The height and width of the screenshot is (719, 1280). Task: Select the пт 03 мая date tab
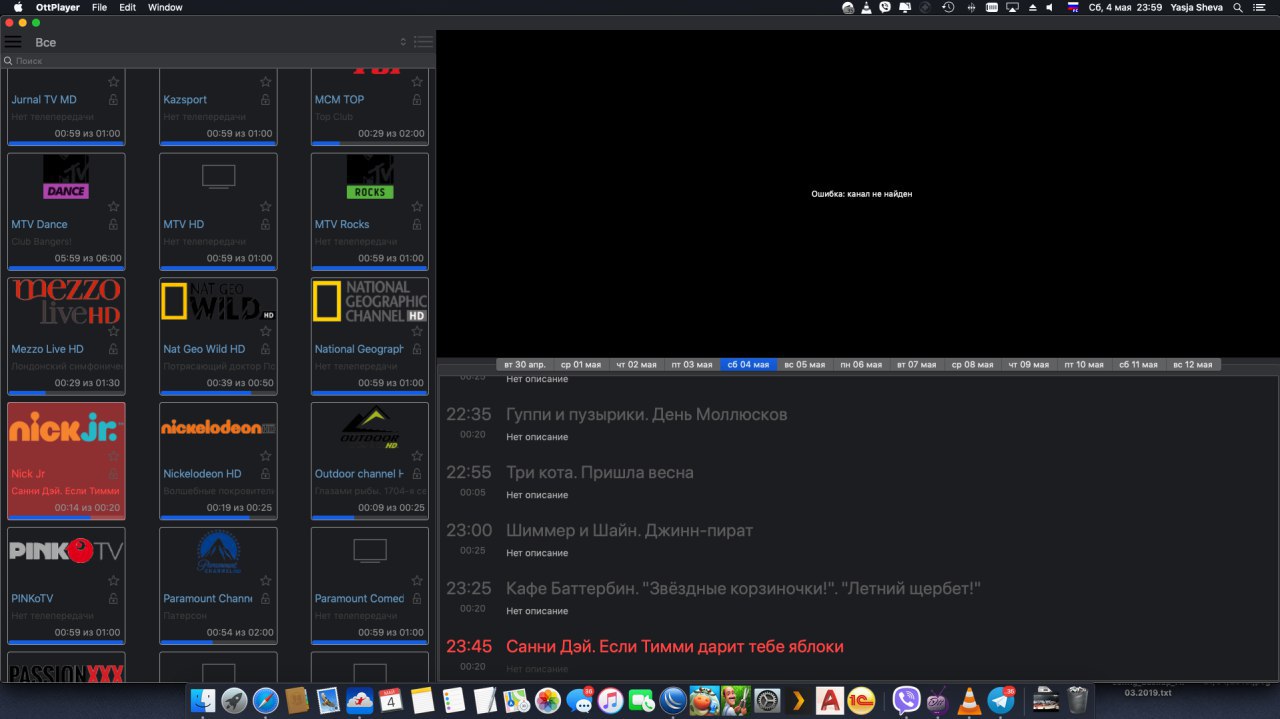tap(692, 365)
